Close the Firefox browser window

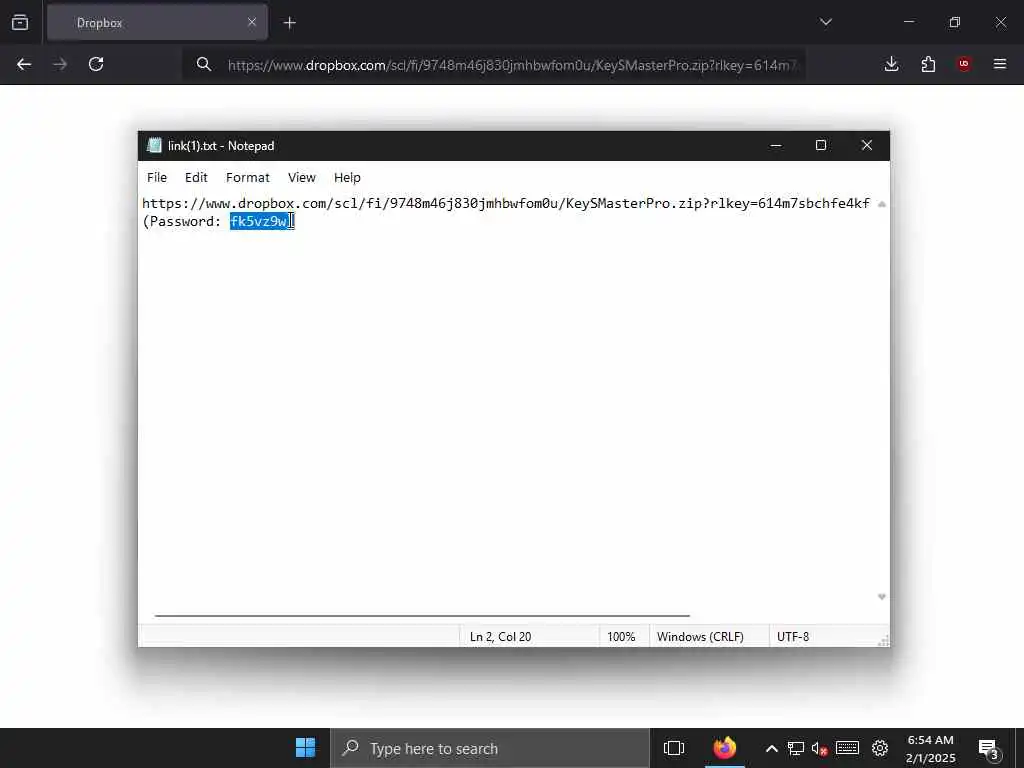click(1000, 22)
